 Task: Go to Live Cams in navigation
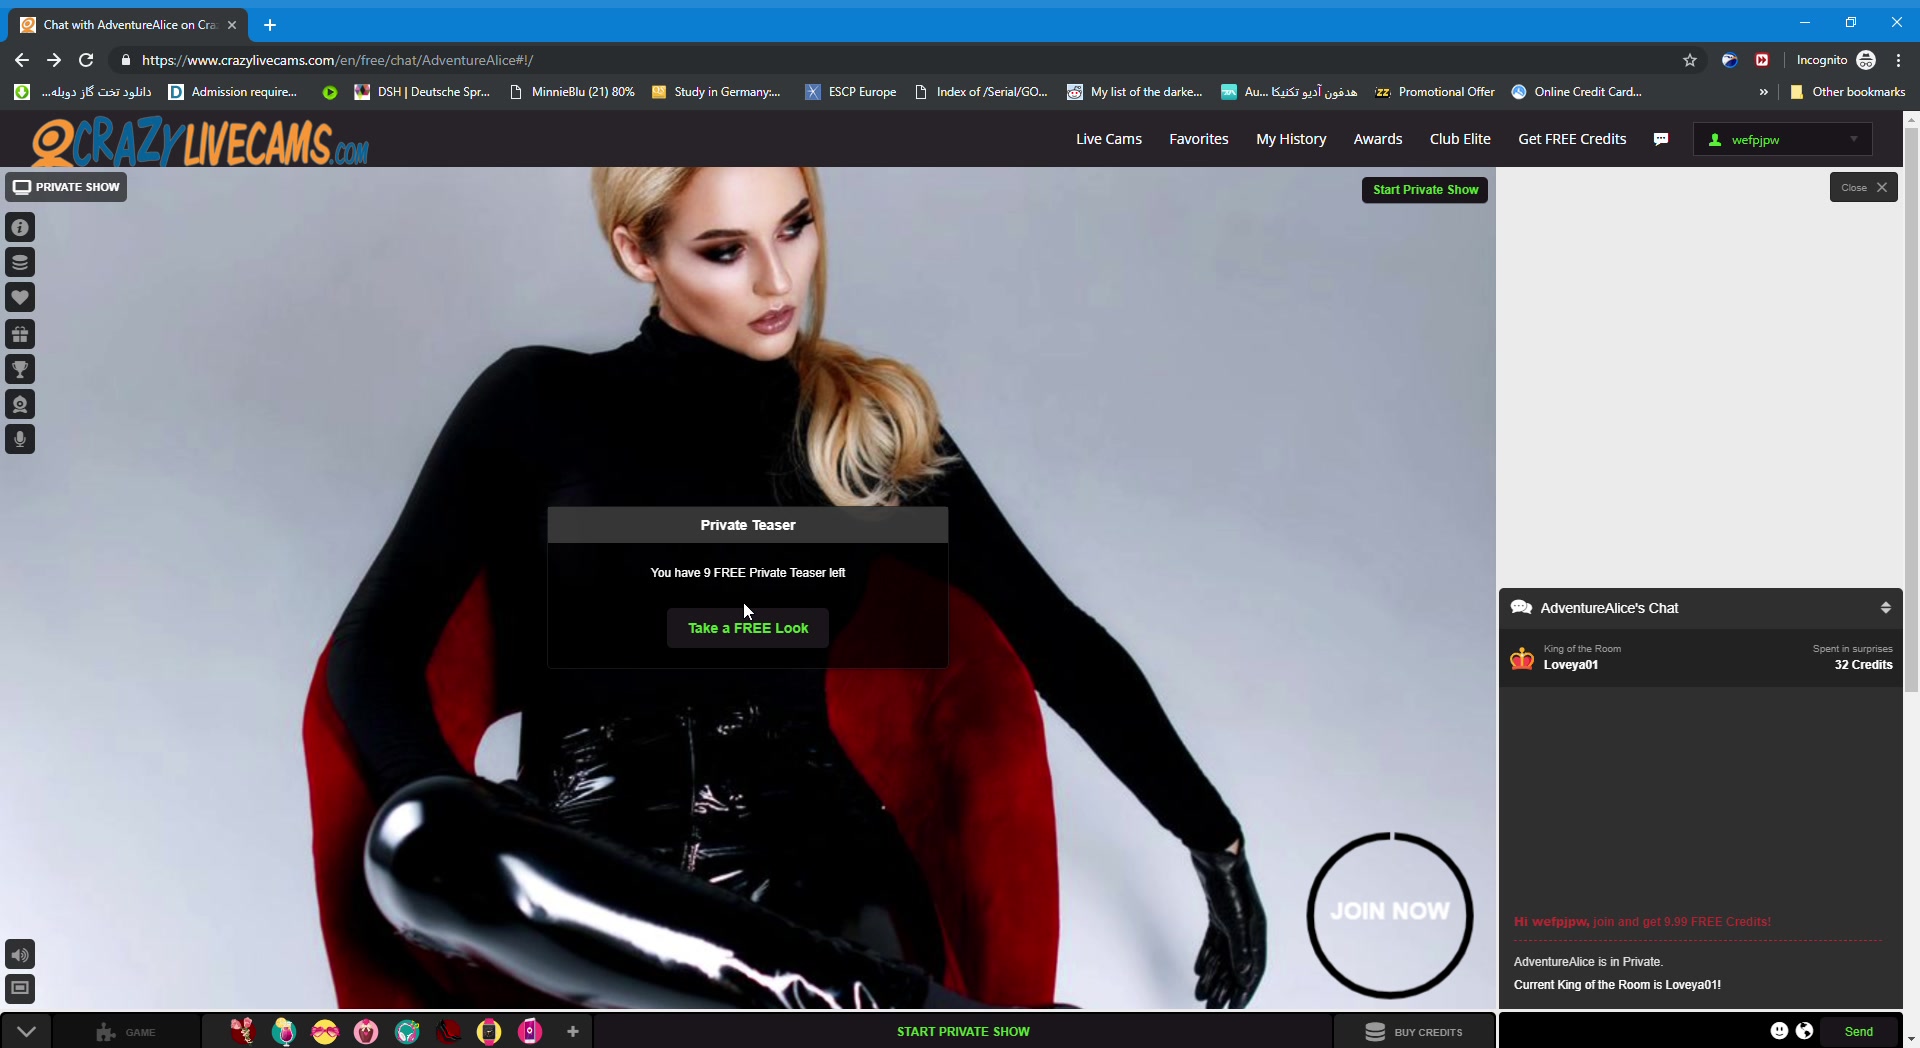pyautogui.click(x=1108, y=139)
